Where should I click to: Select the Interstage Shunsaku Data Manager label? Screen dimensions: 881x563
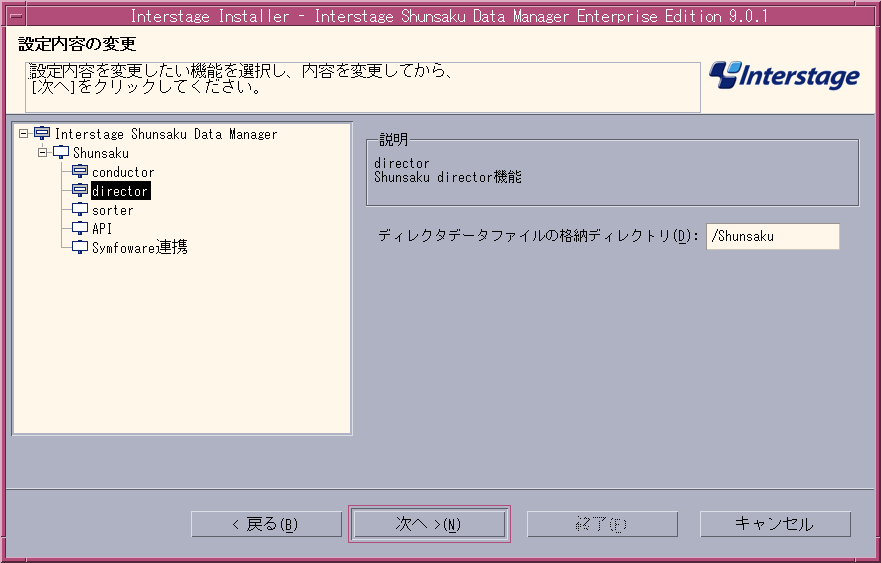[x=166, y=134]
